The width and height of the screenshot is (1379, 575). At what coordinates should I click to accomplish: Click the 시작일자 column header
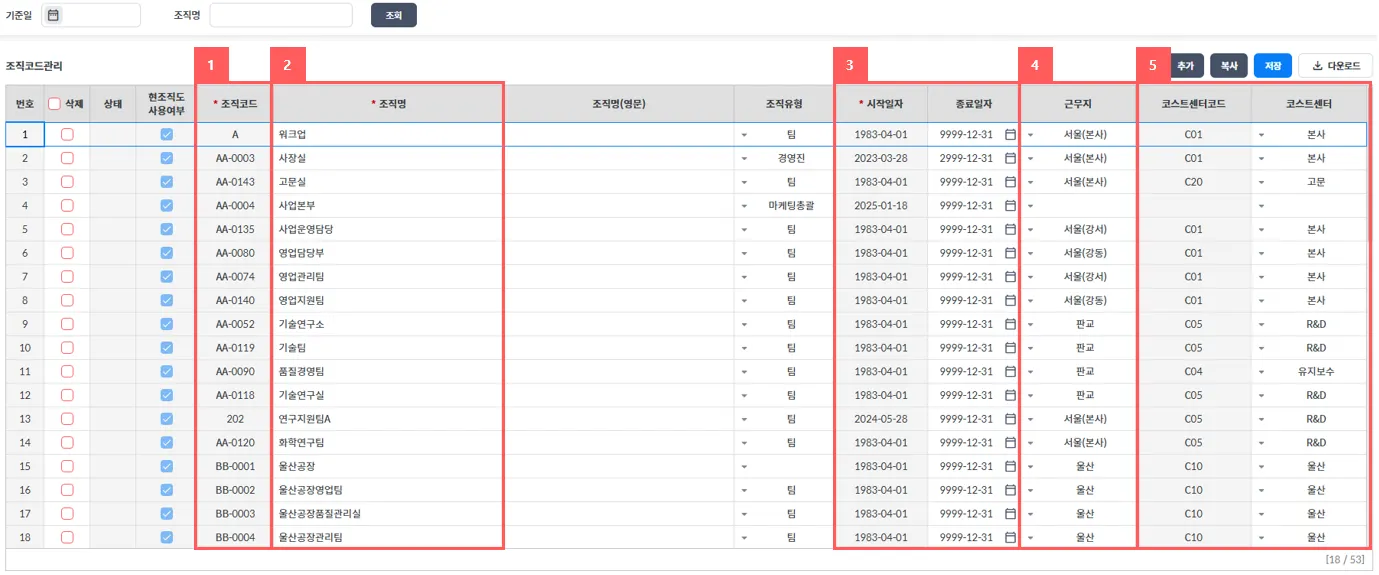pos(881,103)
